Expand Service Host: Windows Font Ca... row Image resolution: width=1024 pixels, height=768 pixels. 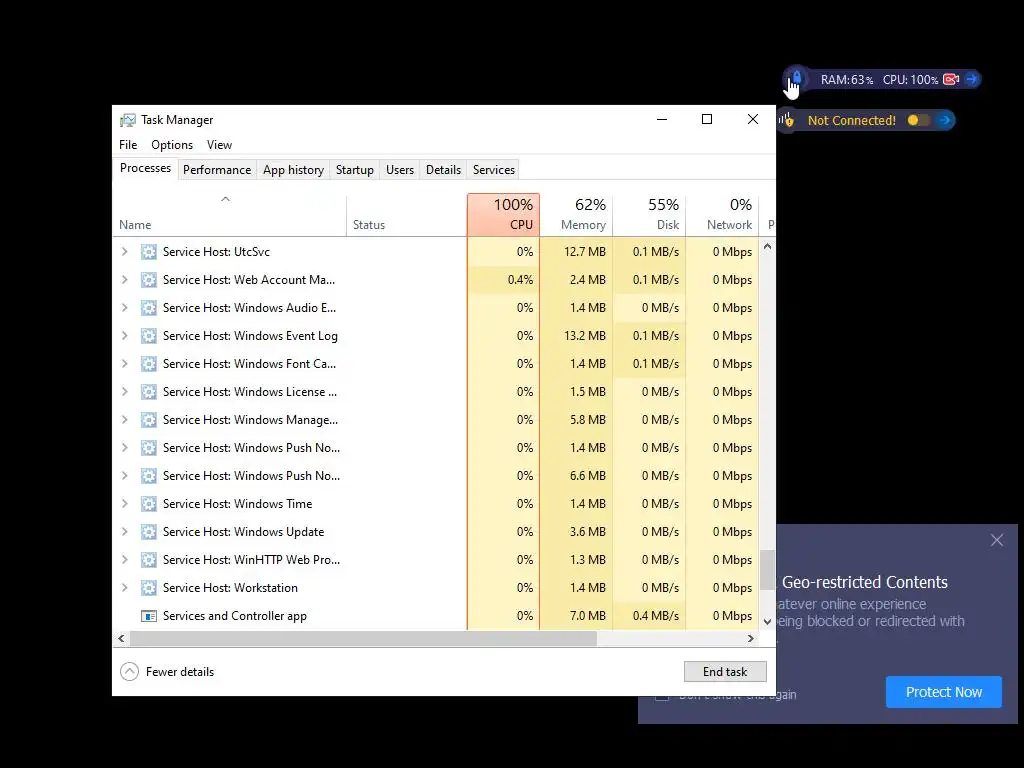pos(125,364)
